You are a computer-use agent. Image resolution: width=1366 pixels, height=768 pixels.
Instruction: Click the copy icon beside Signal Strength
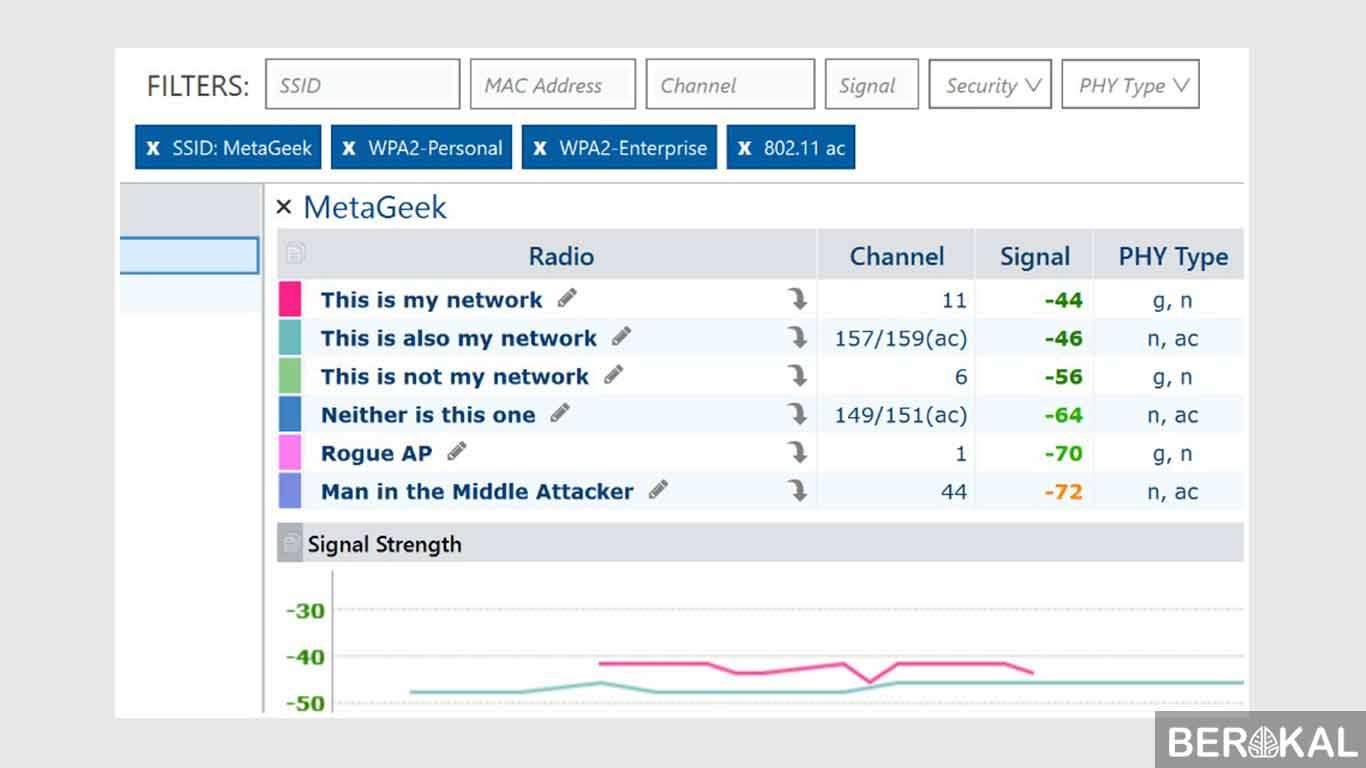(x=290, y=543)
